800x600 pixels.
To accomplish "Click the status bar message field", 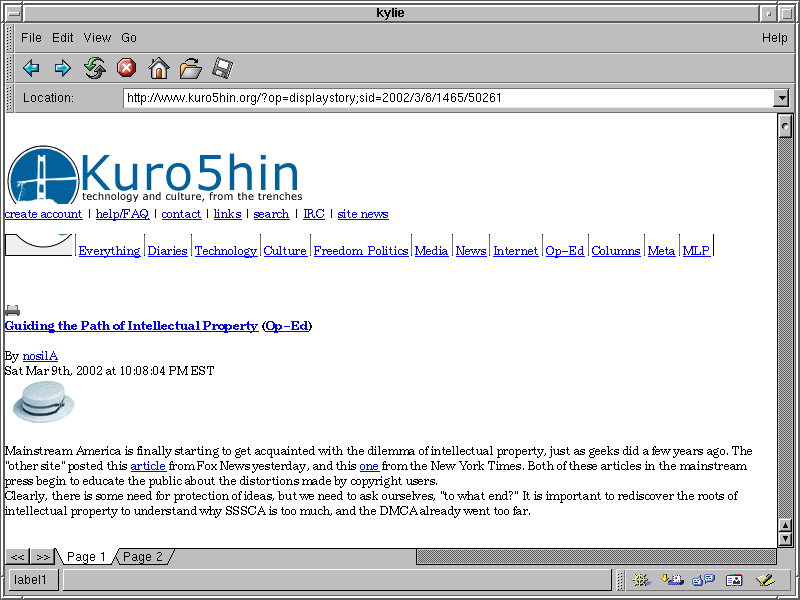I will tap(337, 580).
